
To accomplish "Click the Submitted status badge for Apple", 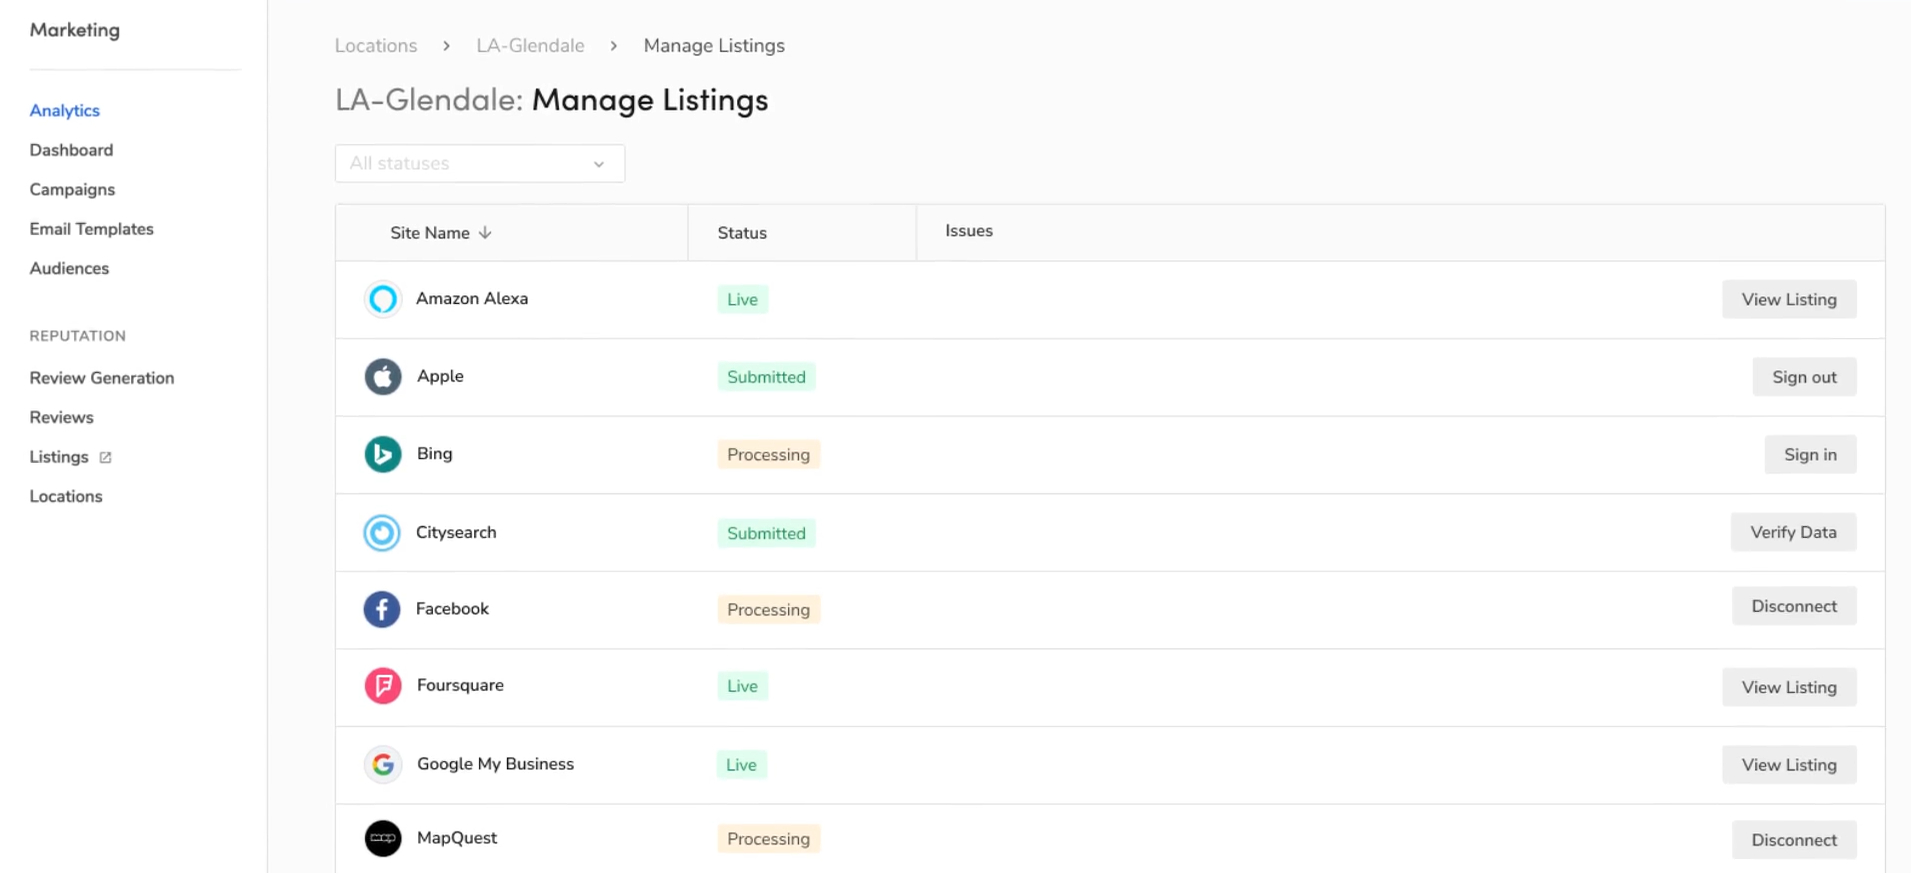I will [766, 377].
